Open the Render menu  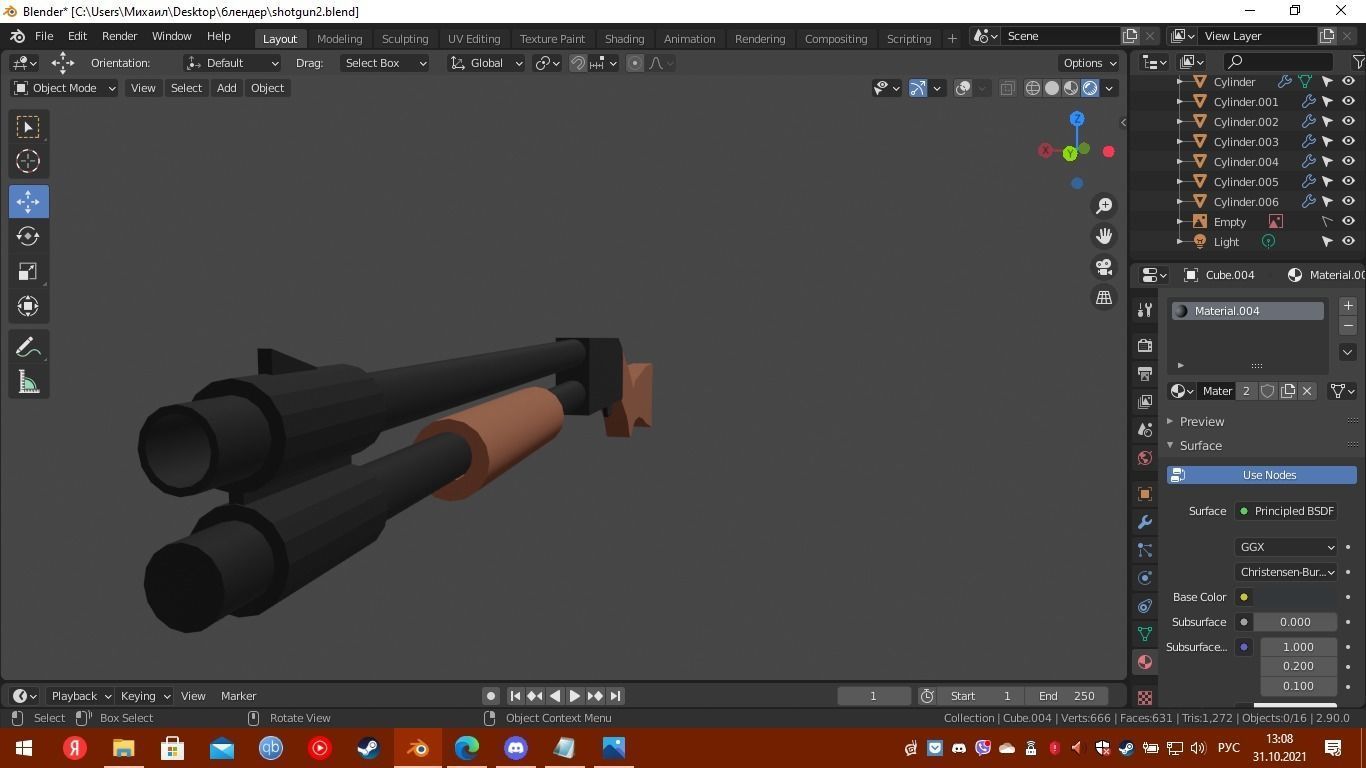119,36
